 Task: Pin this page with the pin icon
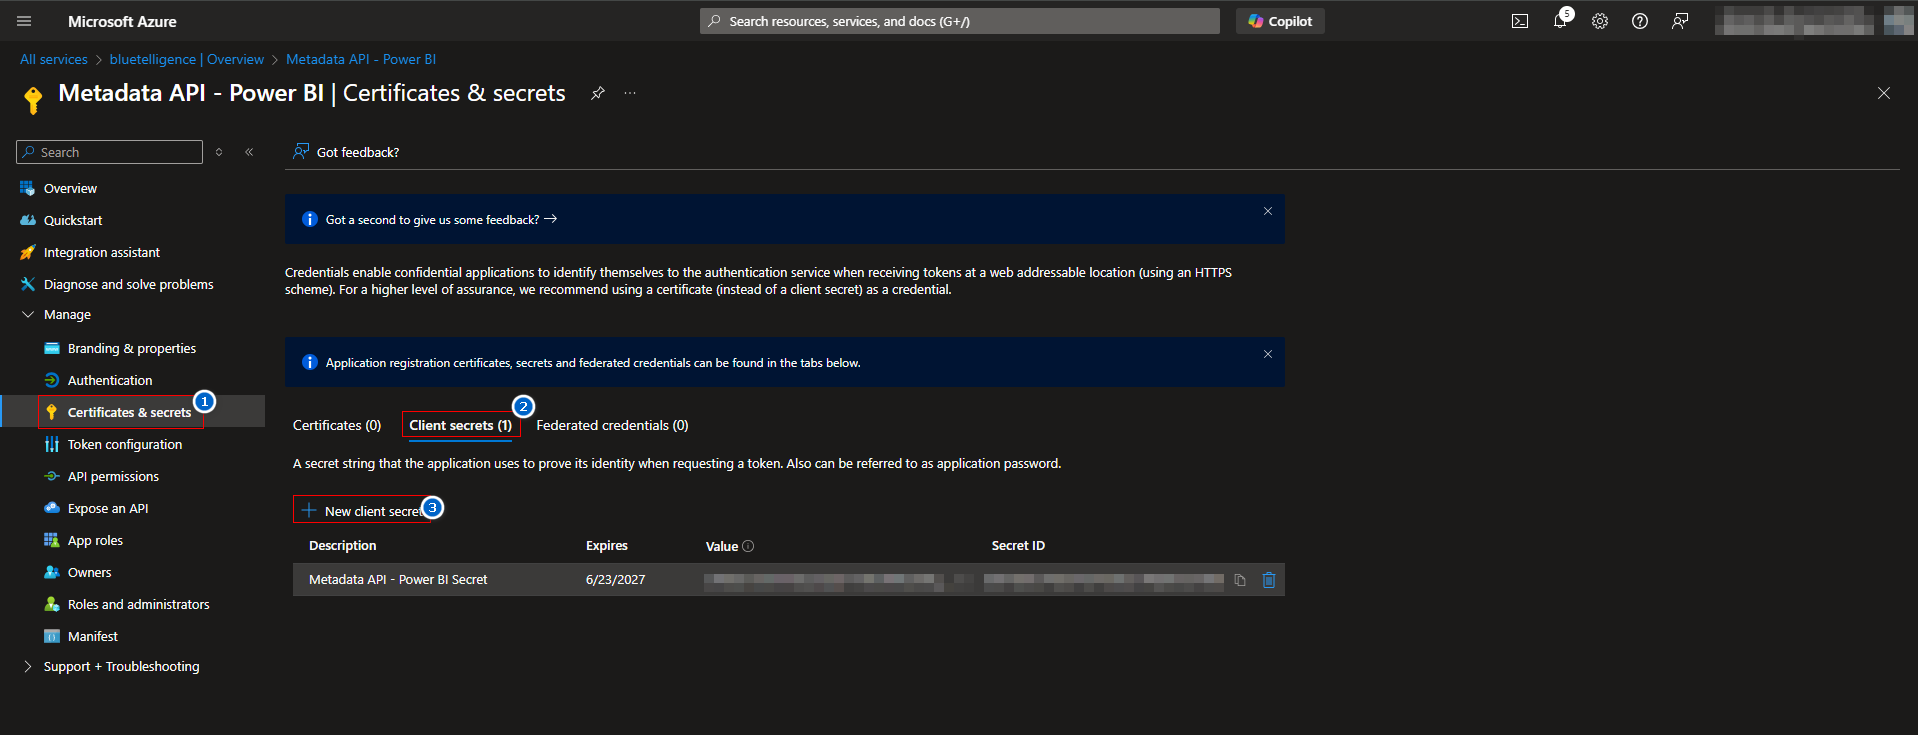(597, 93)
